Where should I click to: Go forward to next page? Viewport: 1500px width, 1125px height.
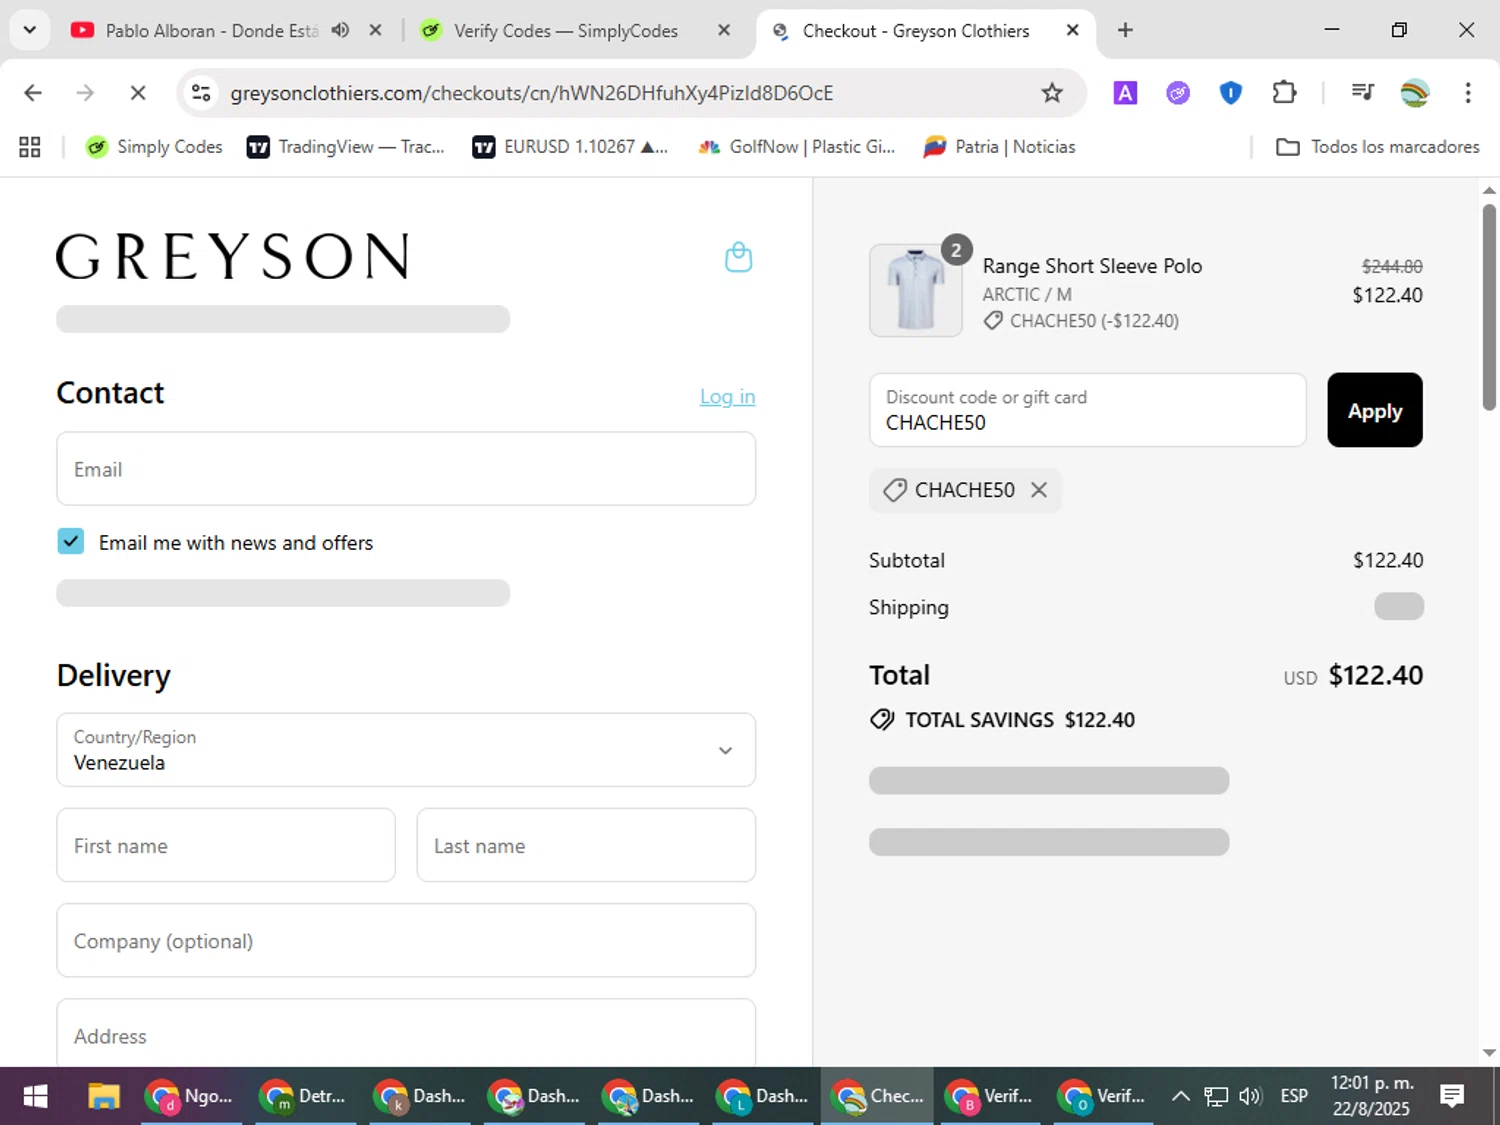pos(85,93)
